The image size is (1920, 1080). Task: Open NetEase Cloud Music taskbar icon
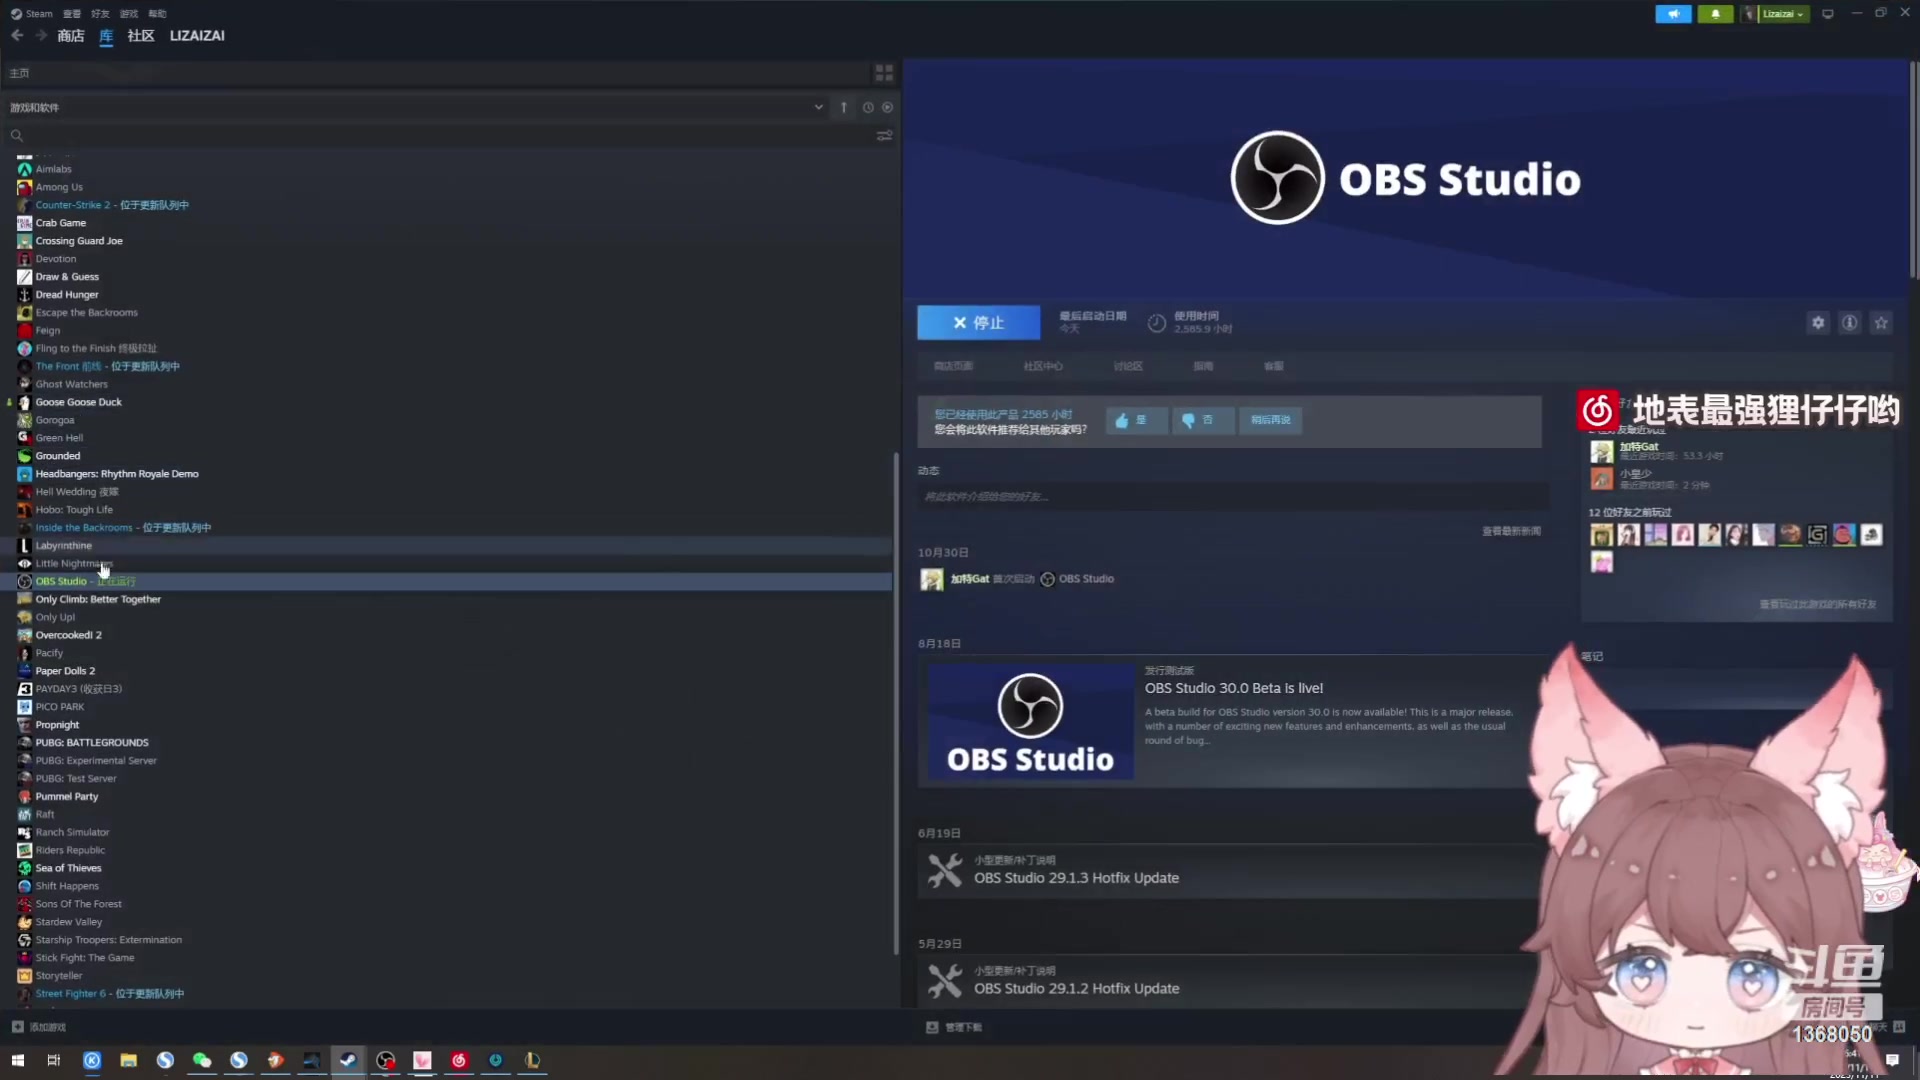coord(459,1060)
